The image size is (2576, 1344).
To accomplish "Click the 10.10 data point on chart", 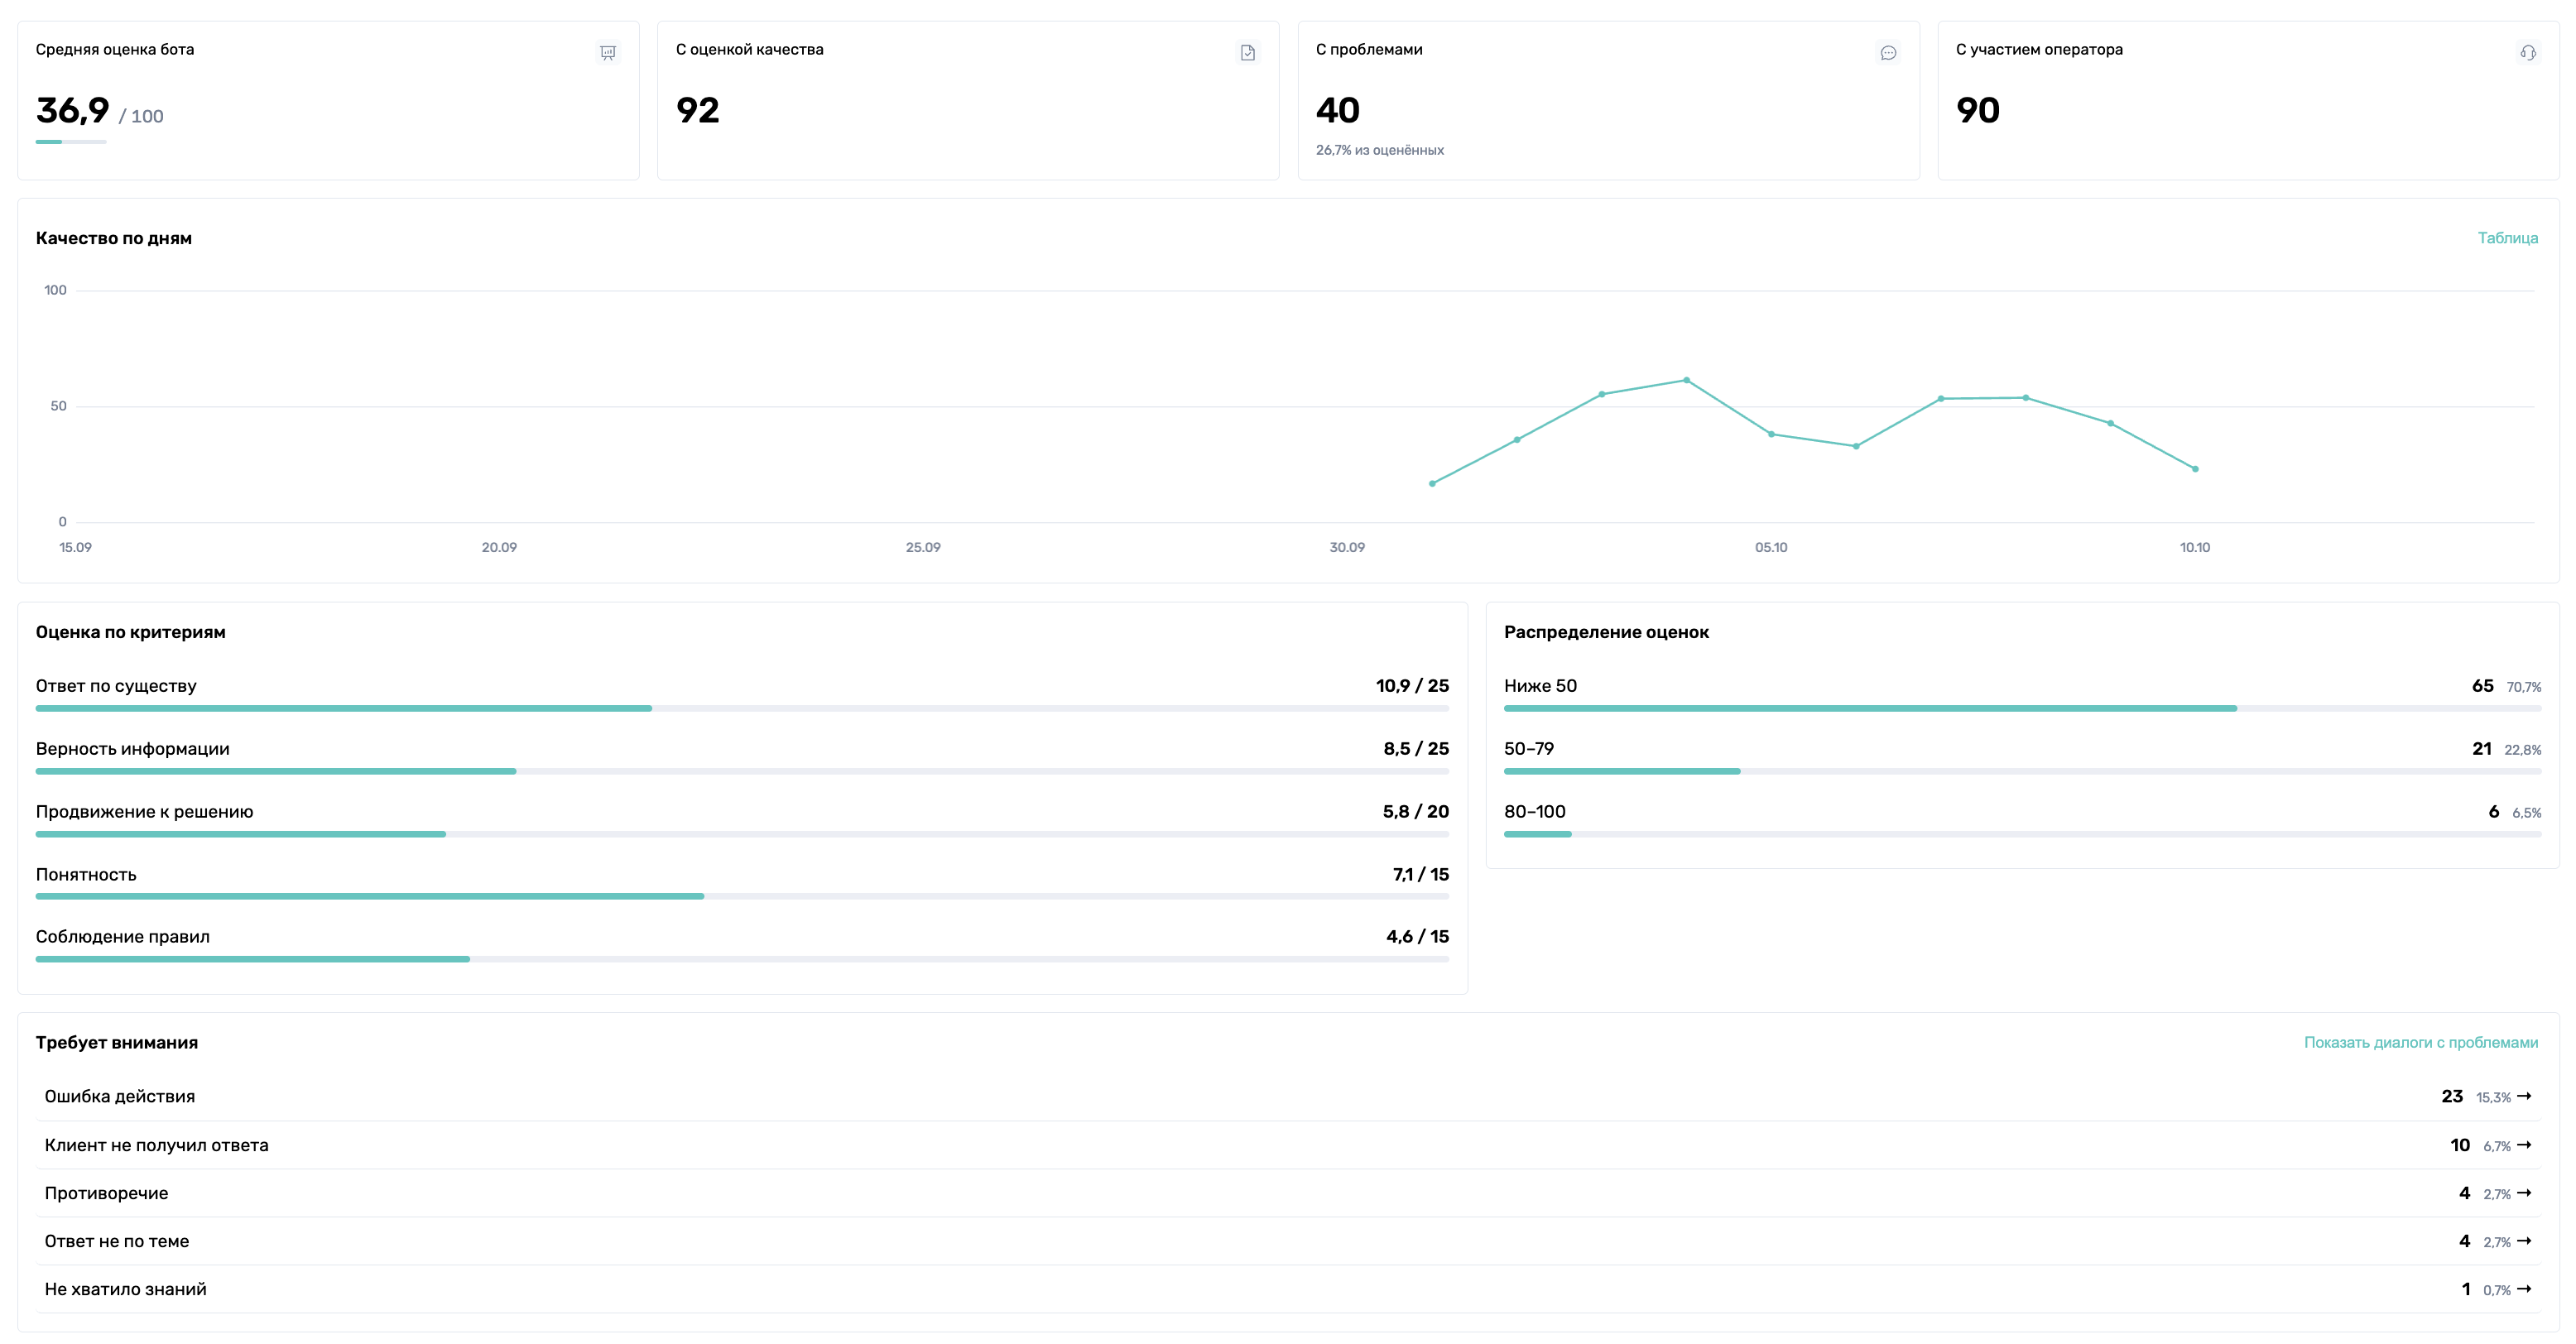I will [x=2195, y=469].
